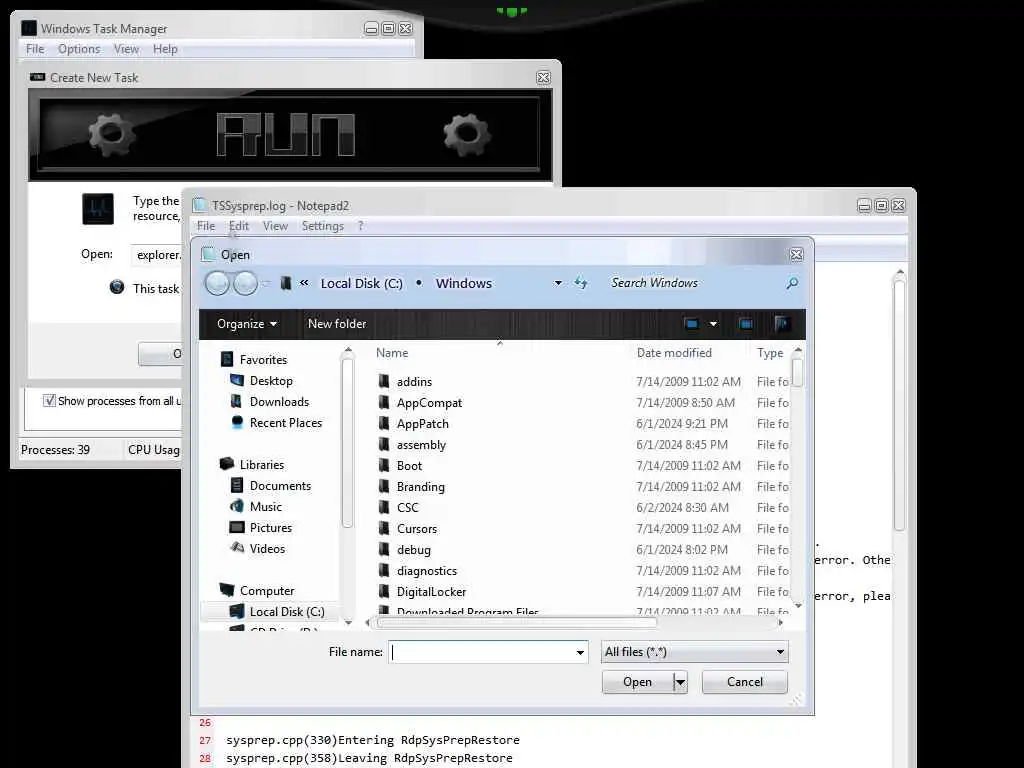Click the Documents library icon
This screenshot has width=1024, height=768.
tap(236, 485)
